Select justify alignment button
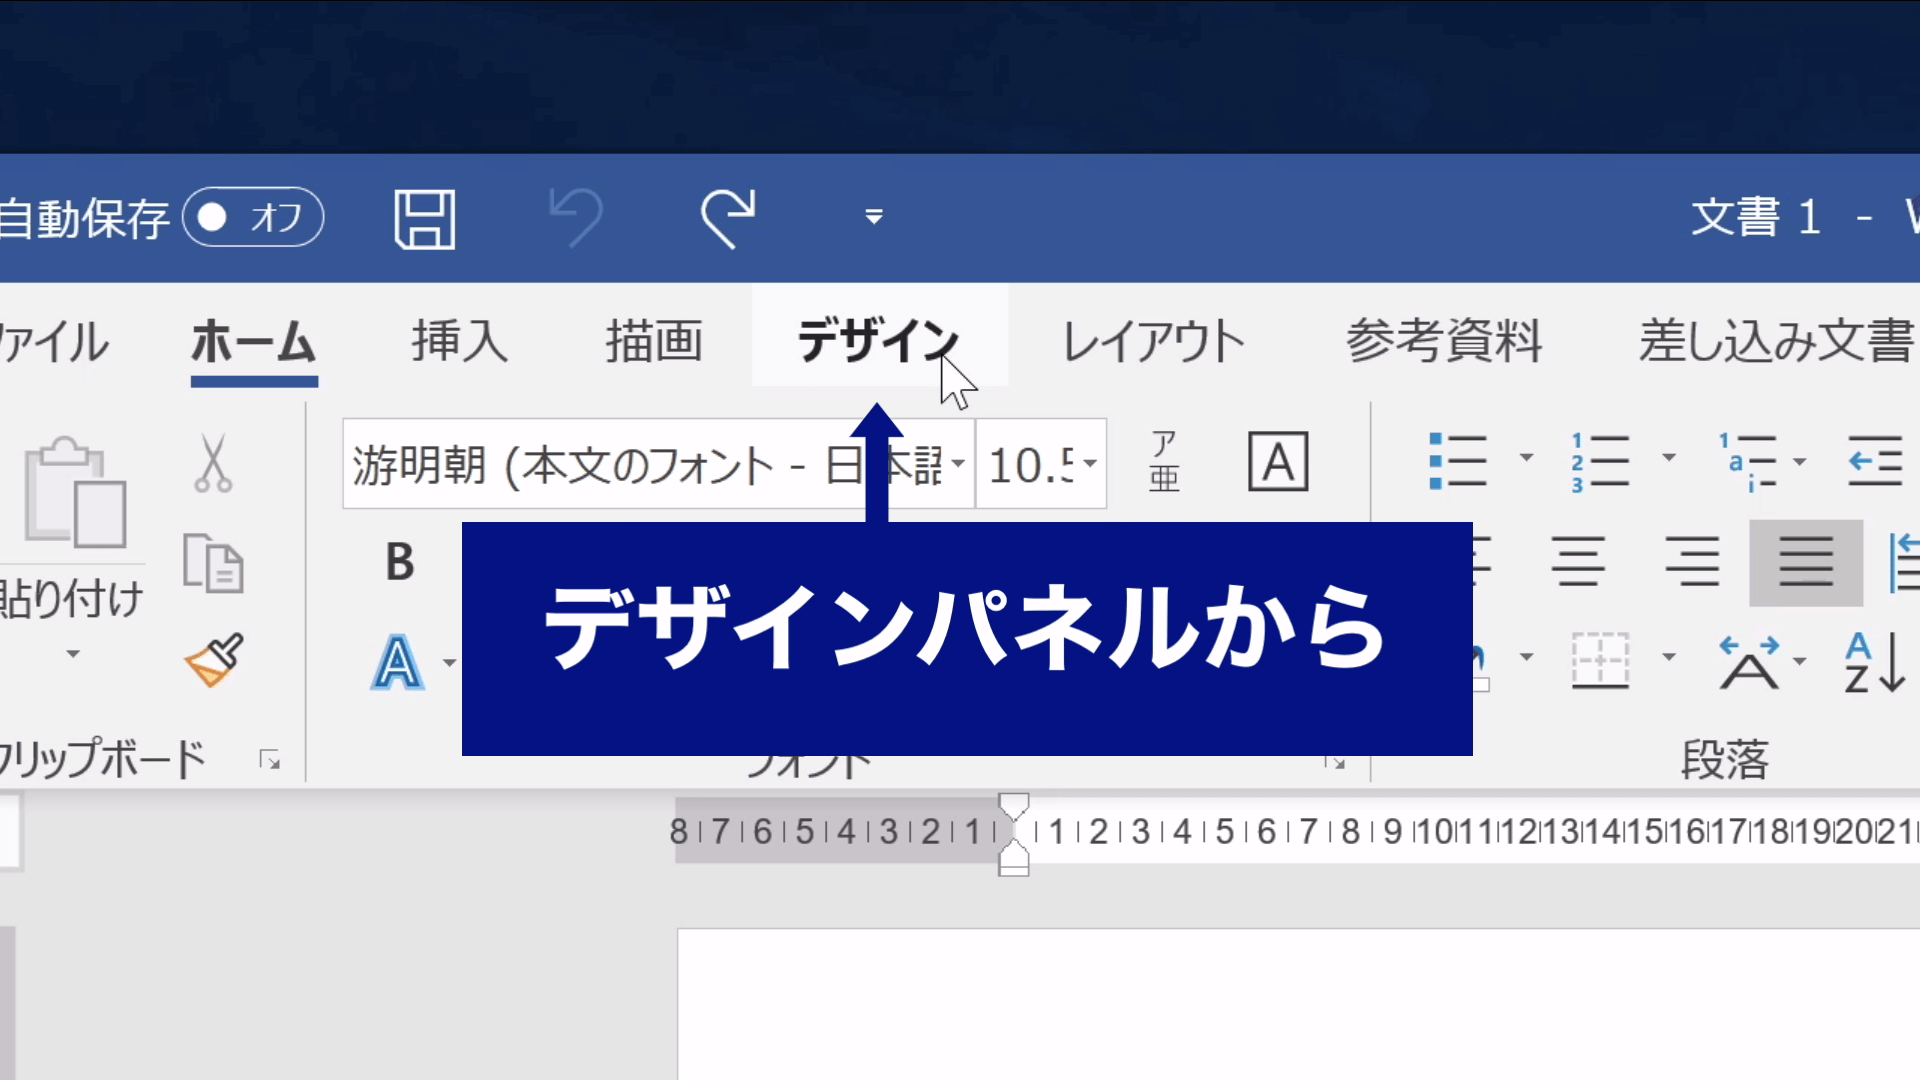The width and height of the screenshot is (1920, 1080). pos(1806,562)
